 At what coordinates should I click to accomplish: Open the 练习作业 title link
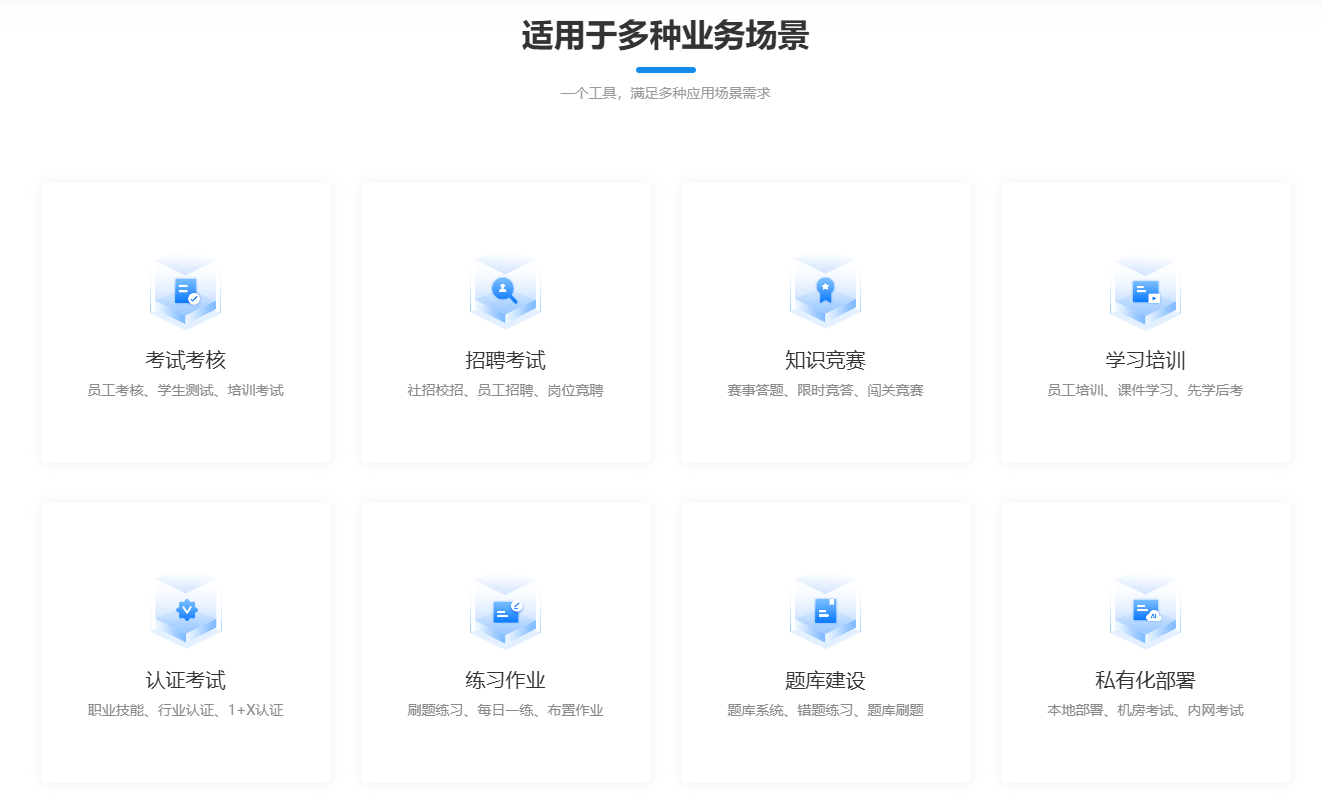(x=505, y=680)
